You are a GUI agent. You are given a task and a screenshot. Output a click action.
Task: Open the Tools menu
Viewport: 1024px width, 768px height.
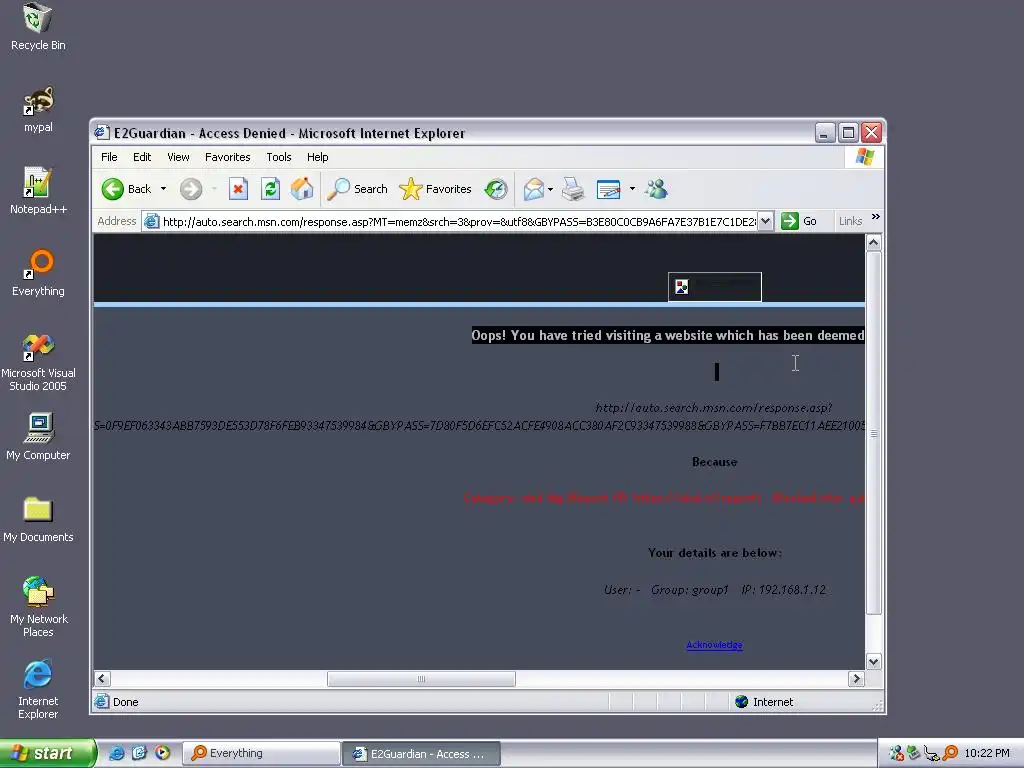pos(279,157)
